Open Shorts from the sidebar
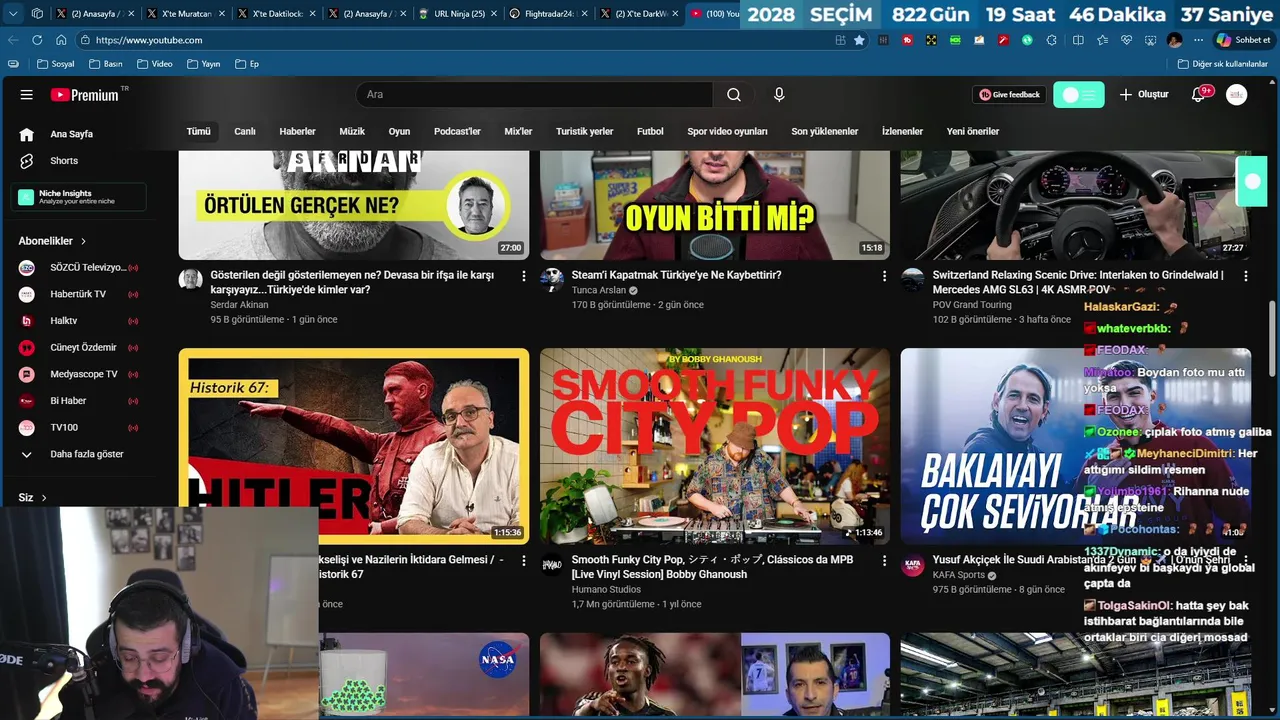 tap(64, 161)
